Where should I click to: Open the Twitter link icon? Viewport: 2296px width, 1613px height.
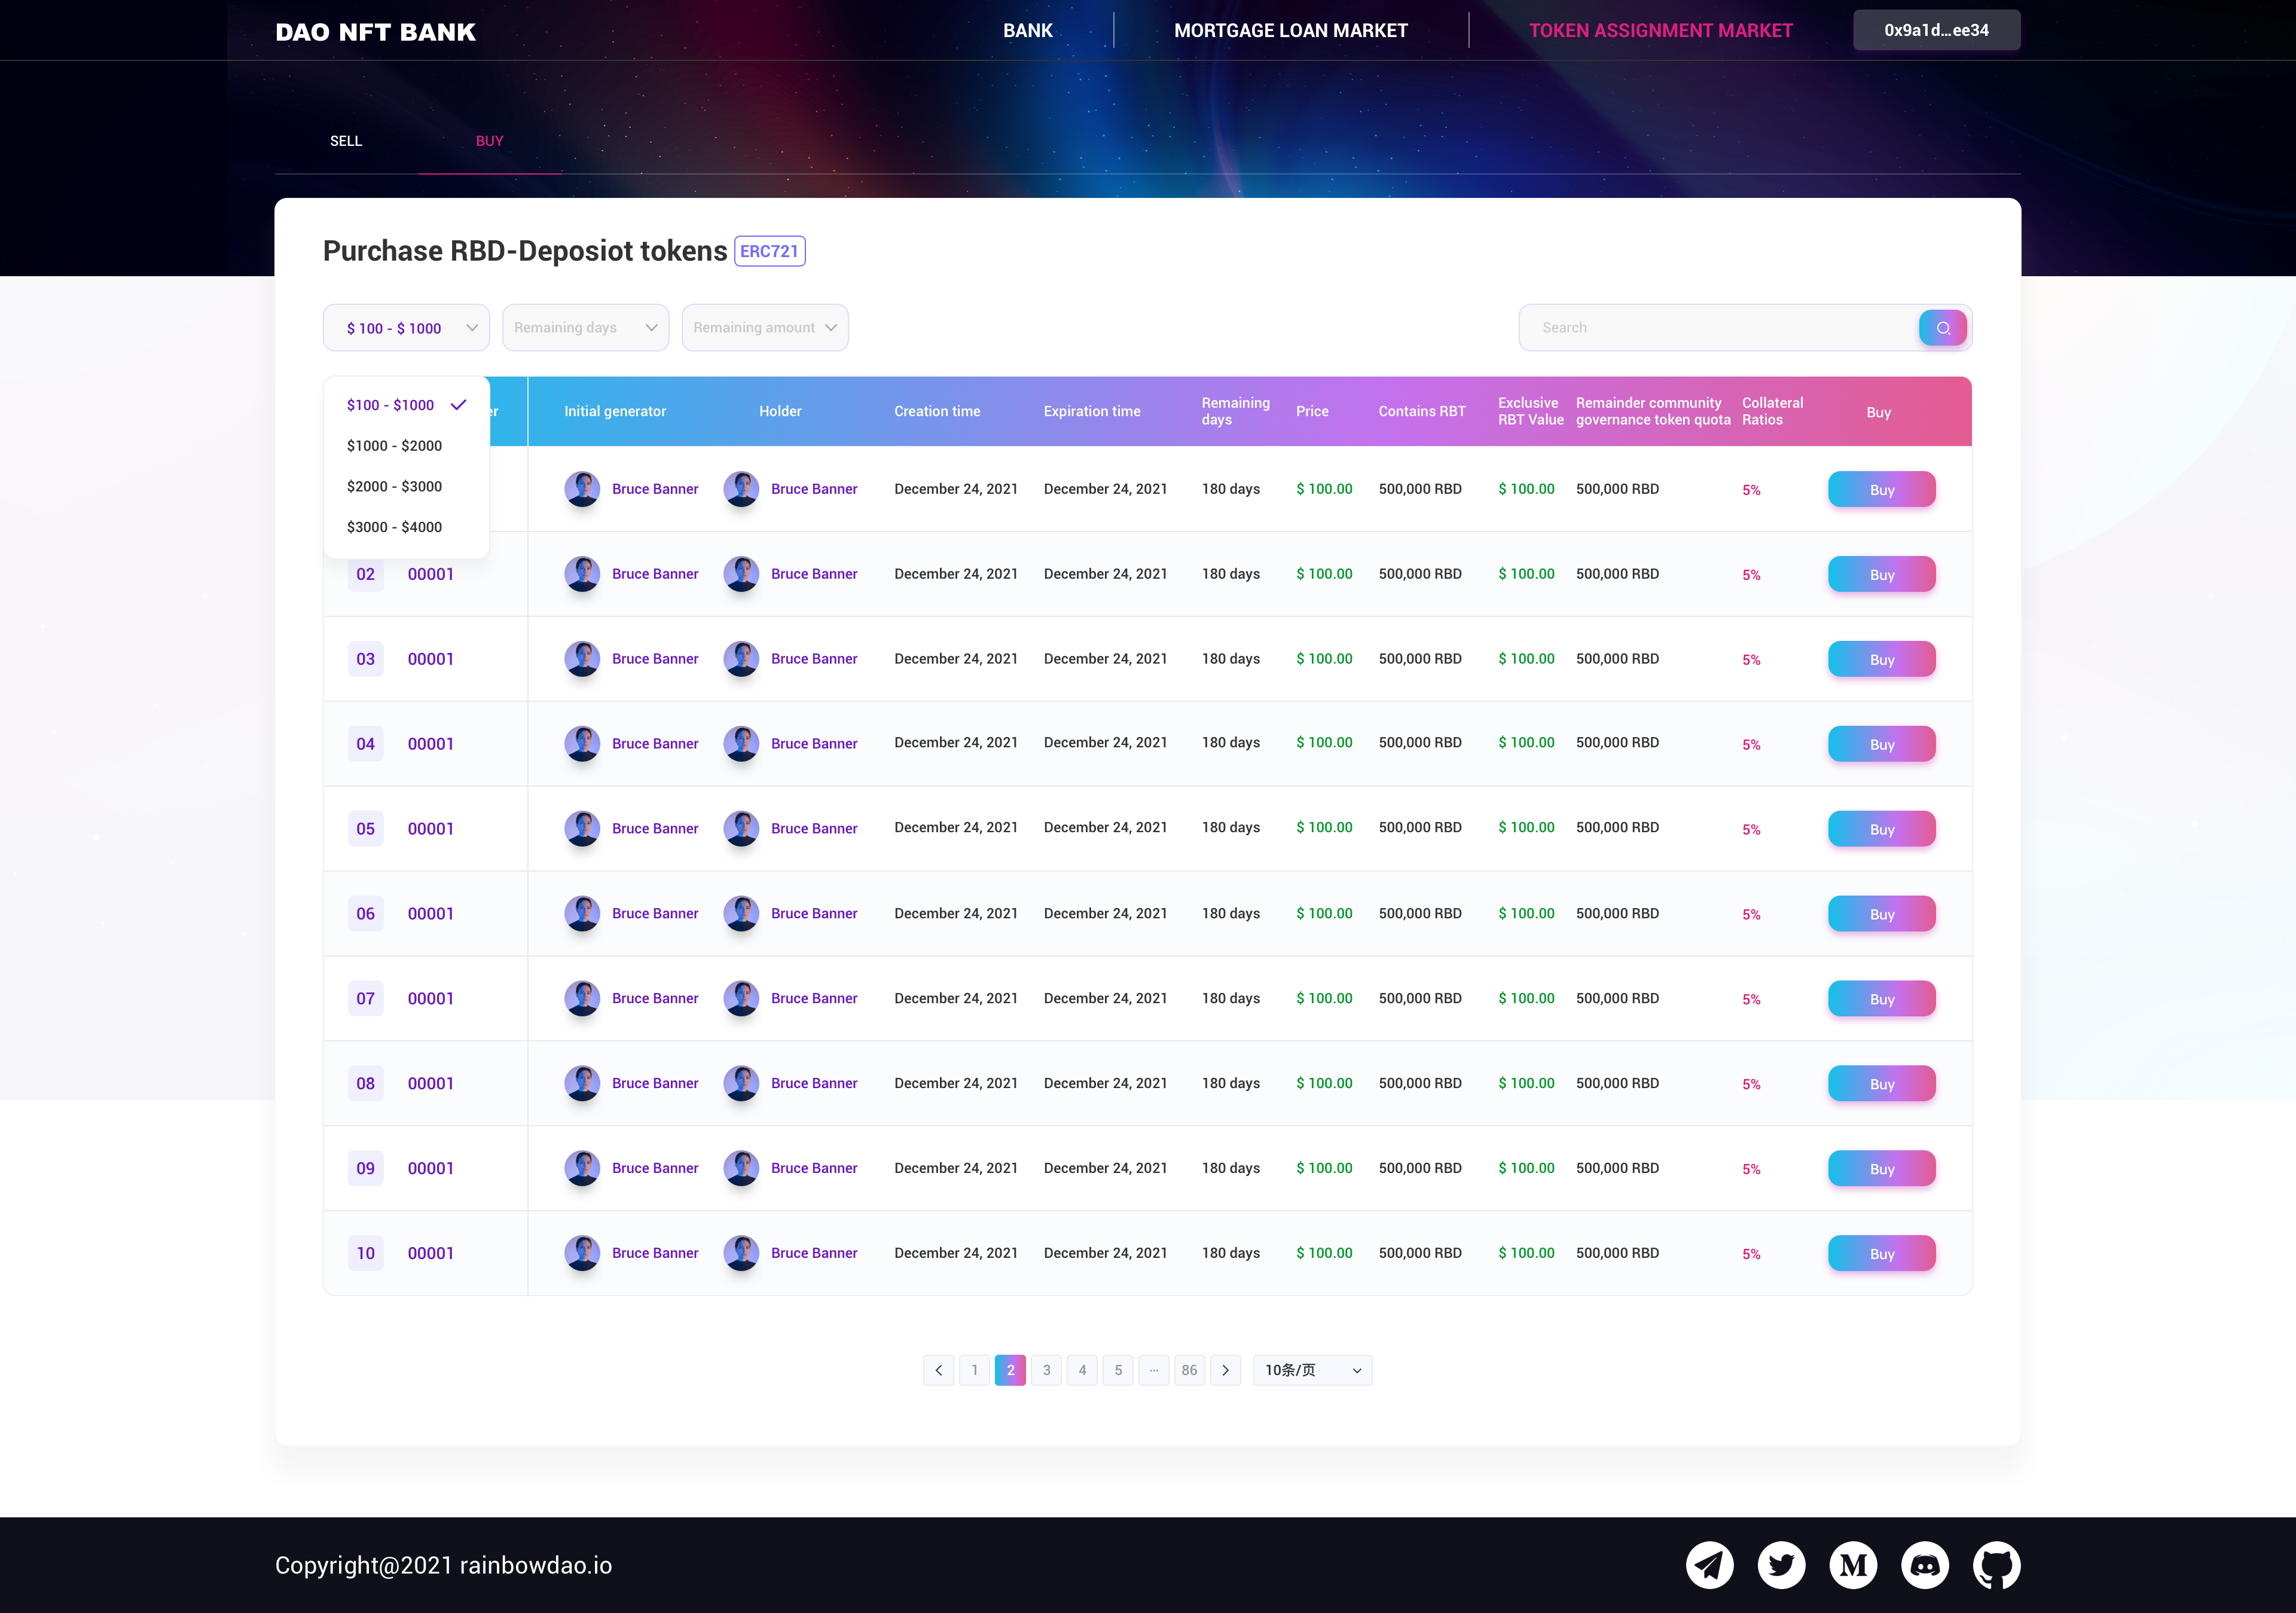pos(1781,1565)
